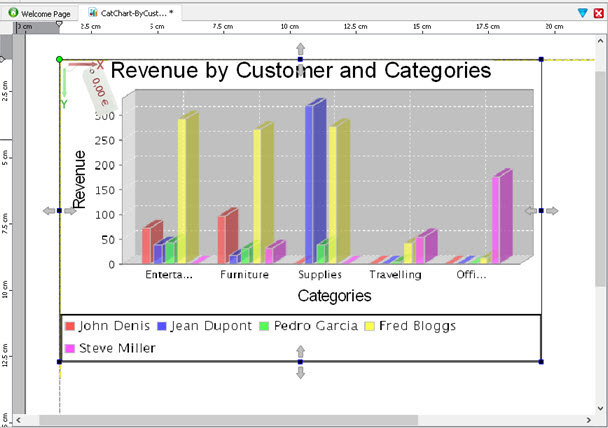This screenshot has height=428, width=608.
Task: Click the top-right corner resize handle
Action: (x=541, y=60)
